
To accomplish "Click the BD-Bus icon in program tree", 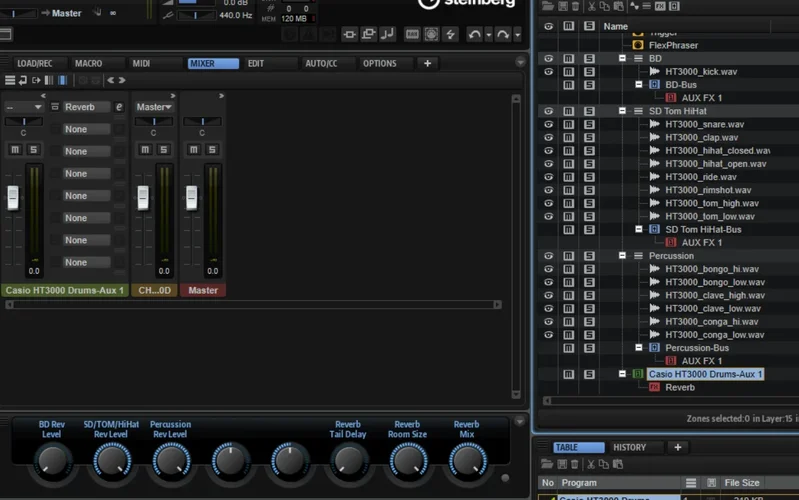I will [x=654, y=85].
